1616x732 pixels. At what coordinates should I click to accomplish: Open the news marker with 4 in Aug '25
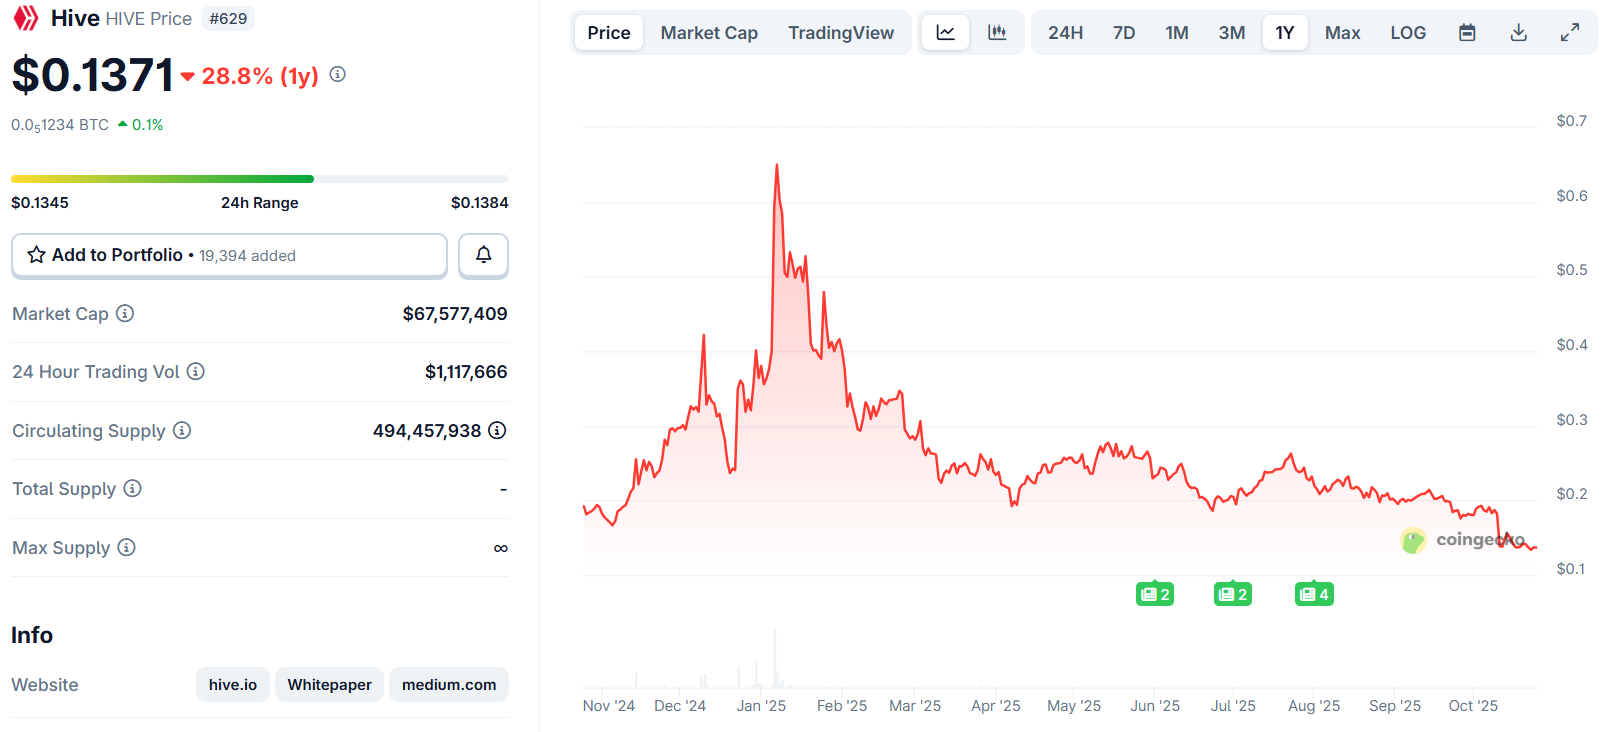click(1314, 595)
